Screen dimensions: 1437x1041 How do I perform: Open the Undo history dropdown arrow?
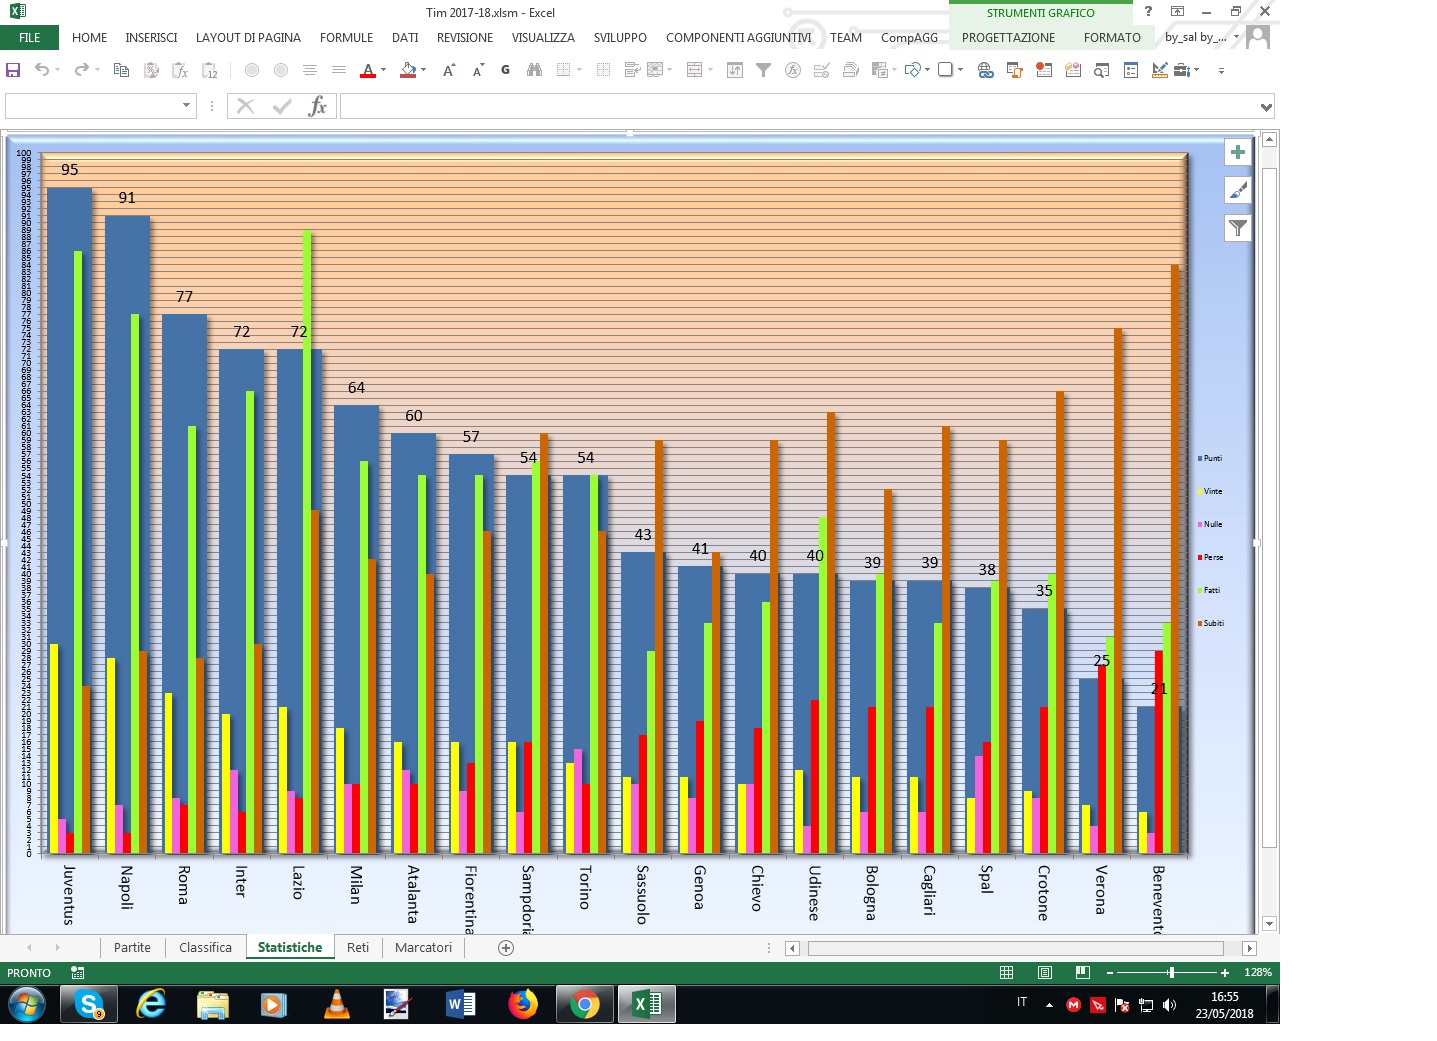click(x=57, y=70)
